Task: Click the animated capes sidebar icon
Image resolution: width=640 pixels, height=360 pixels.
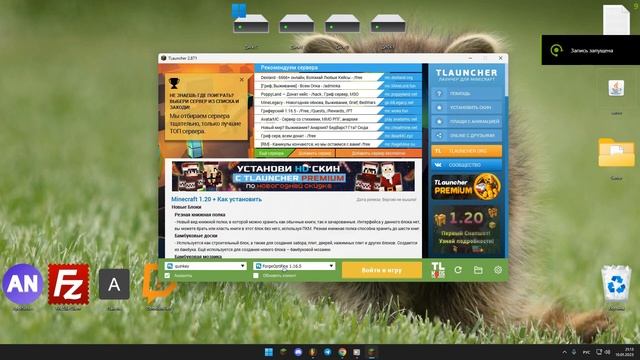Action: (439, 121)
